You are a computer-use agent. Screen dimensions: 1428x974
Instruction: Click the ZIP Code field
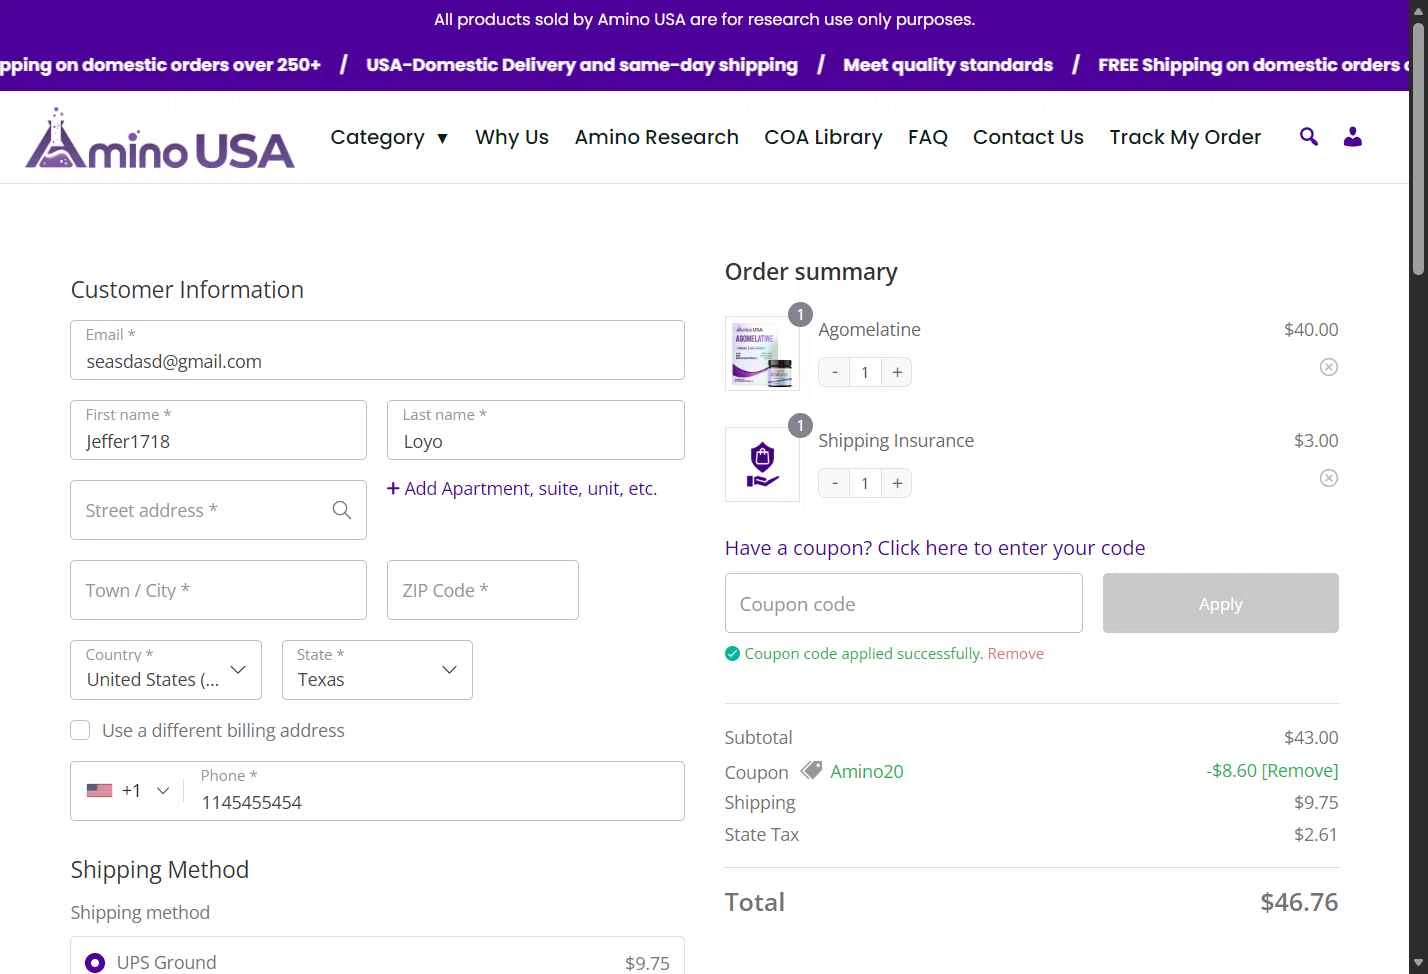483,590
